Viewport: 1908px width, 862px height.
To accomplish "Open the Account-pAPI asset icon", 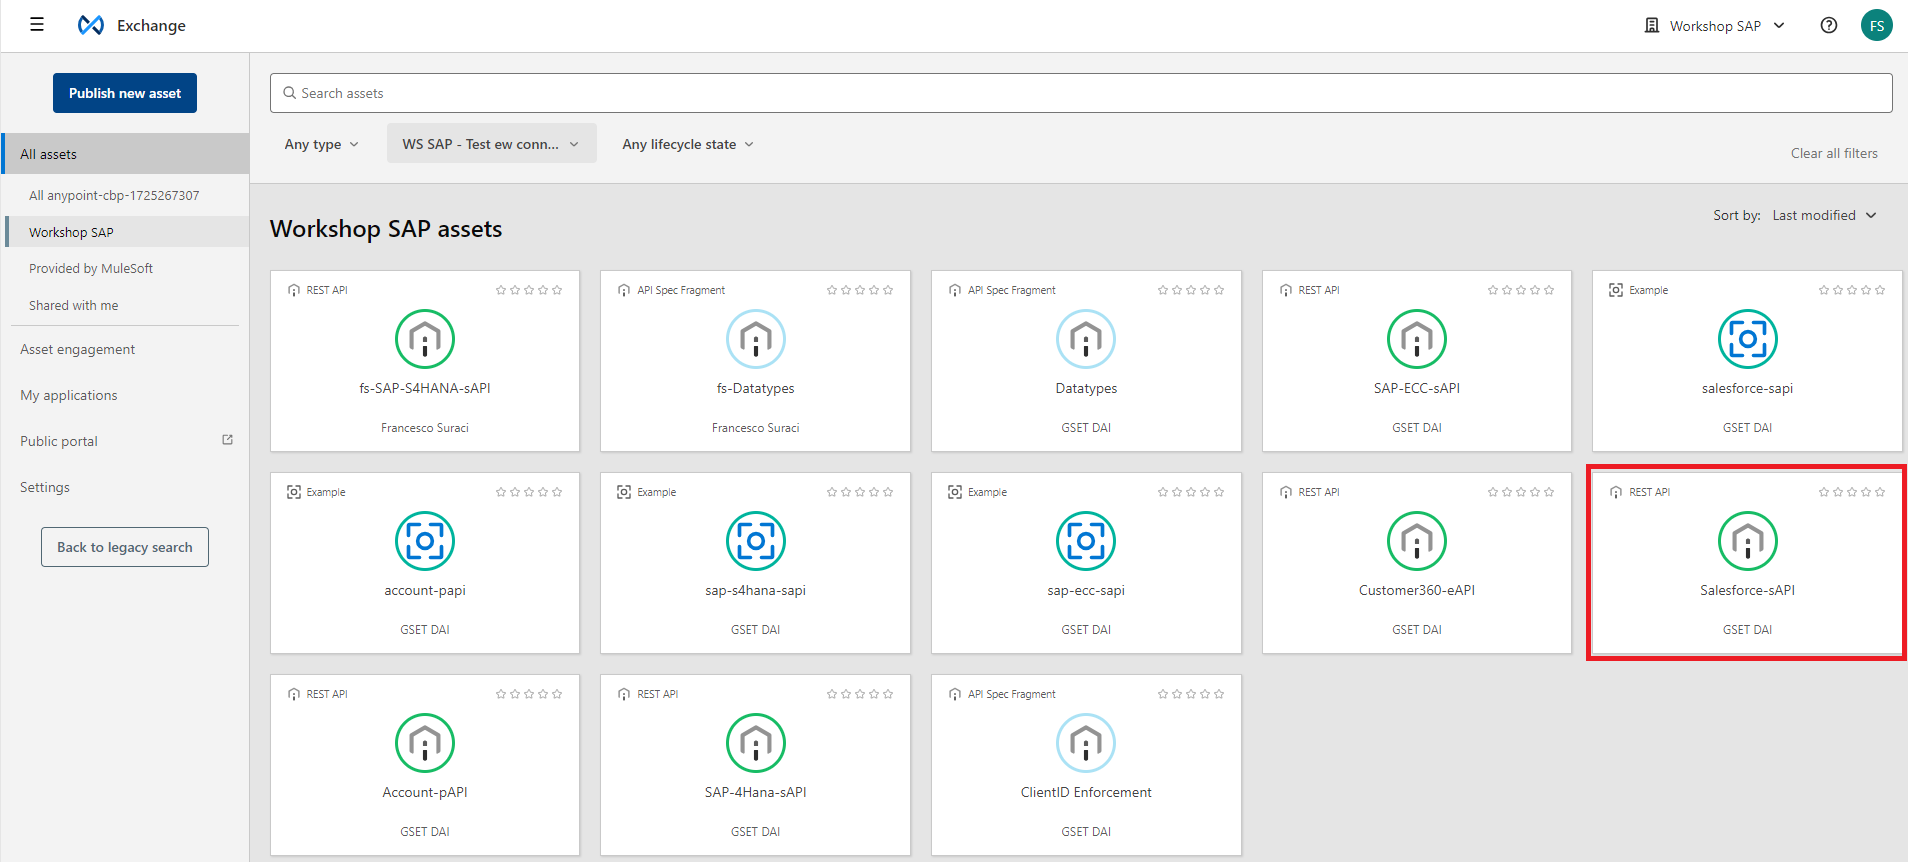I will [425, 743].
